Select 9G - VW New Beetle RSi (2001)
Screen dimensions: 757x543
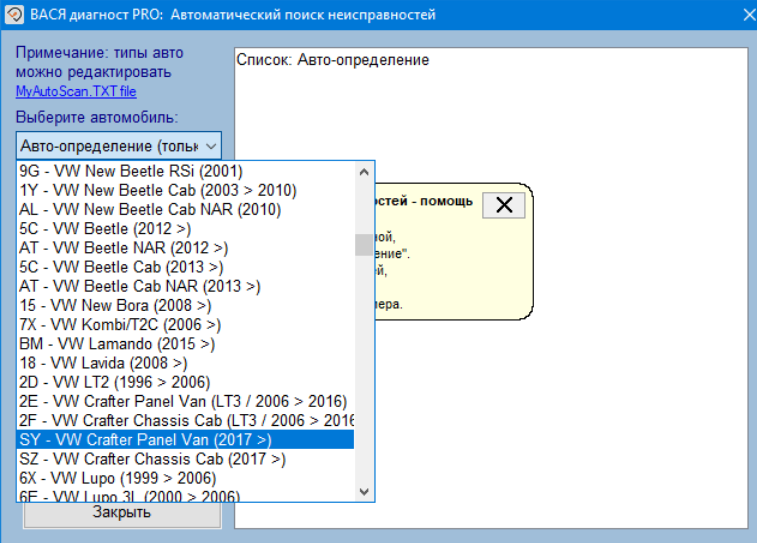click(x=185, y=171)
